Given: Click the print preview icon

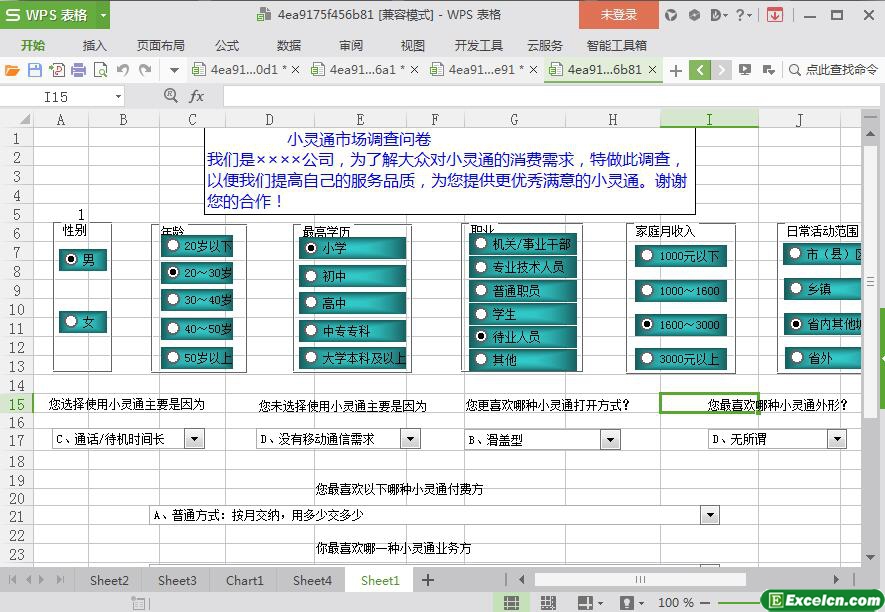Looking at the screenshot, I should click(100, 70).
